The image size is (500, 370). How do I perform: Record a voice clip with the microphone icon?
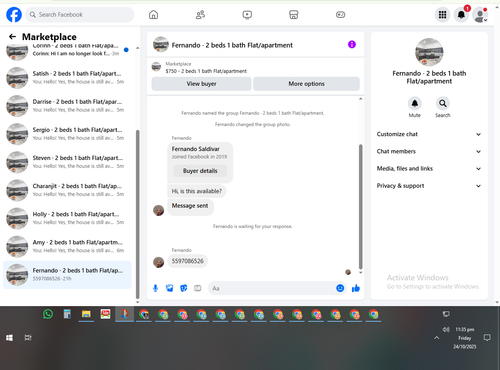pos(155,288)
